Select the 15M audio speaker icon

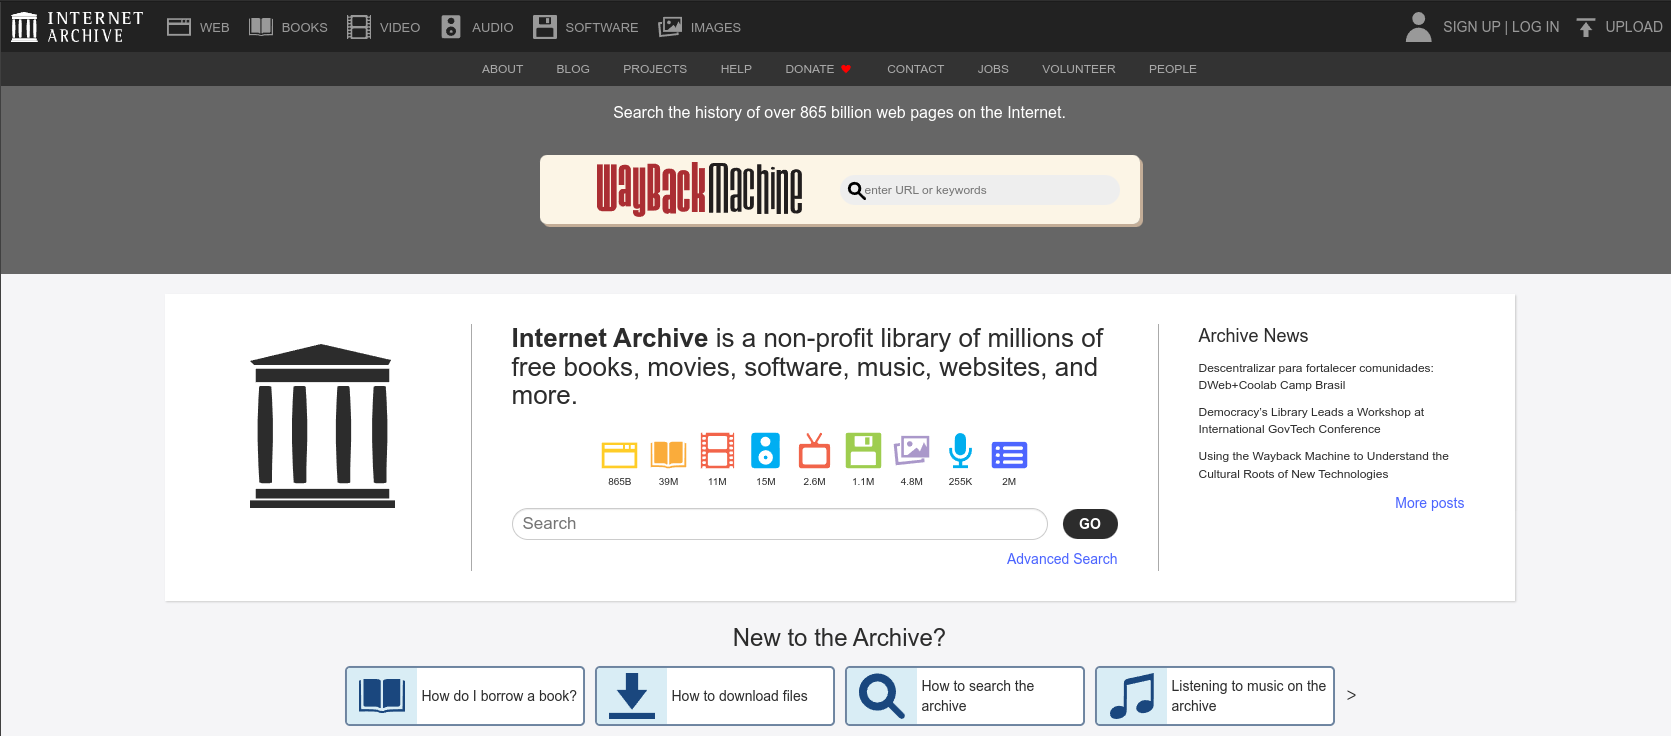click(765, 451)
